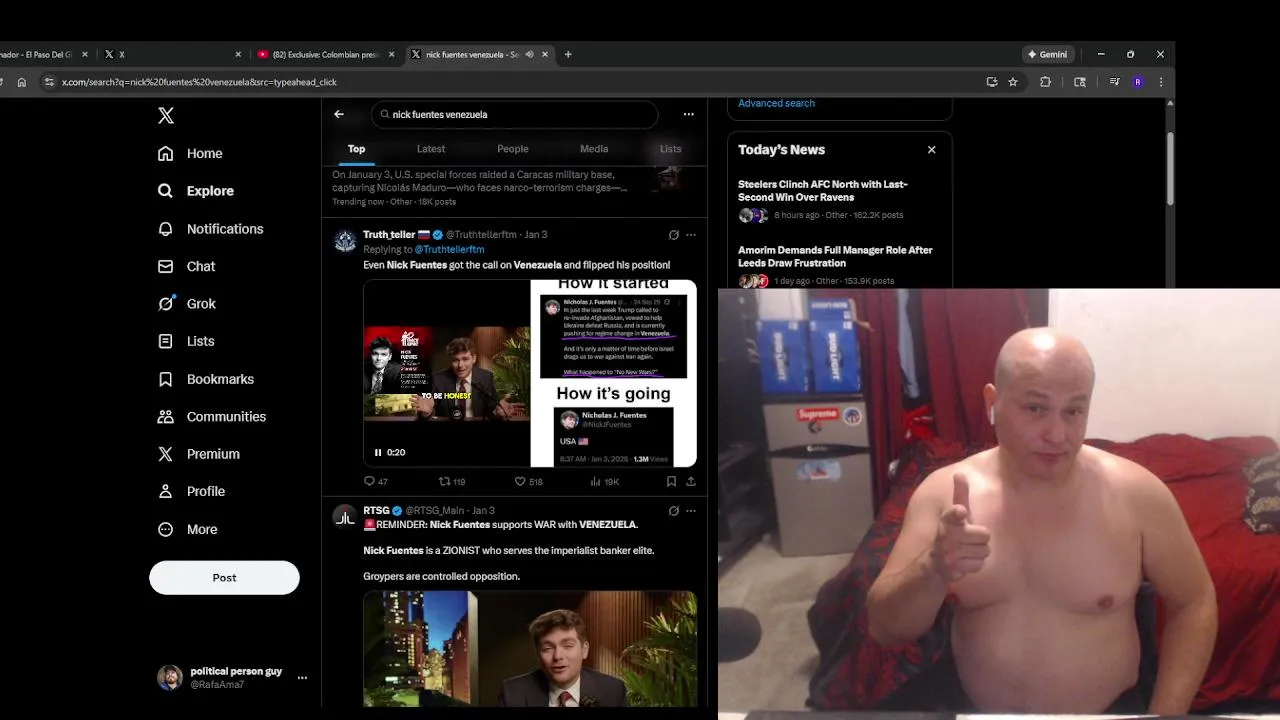Viewport: 1280px width, 720px height.
Task: Click Truth_teller's avatar
Action: coord(345,241)
